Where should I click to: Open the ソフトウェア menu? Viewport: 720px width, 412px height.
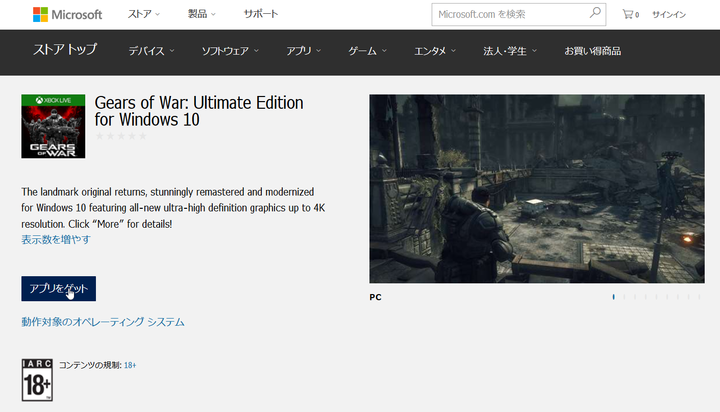231,51
